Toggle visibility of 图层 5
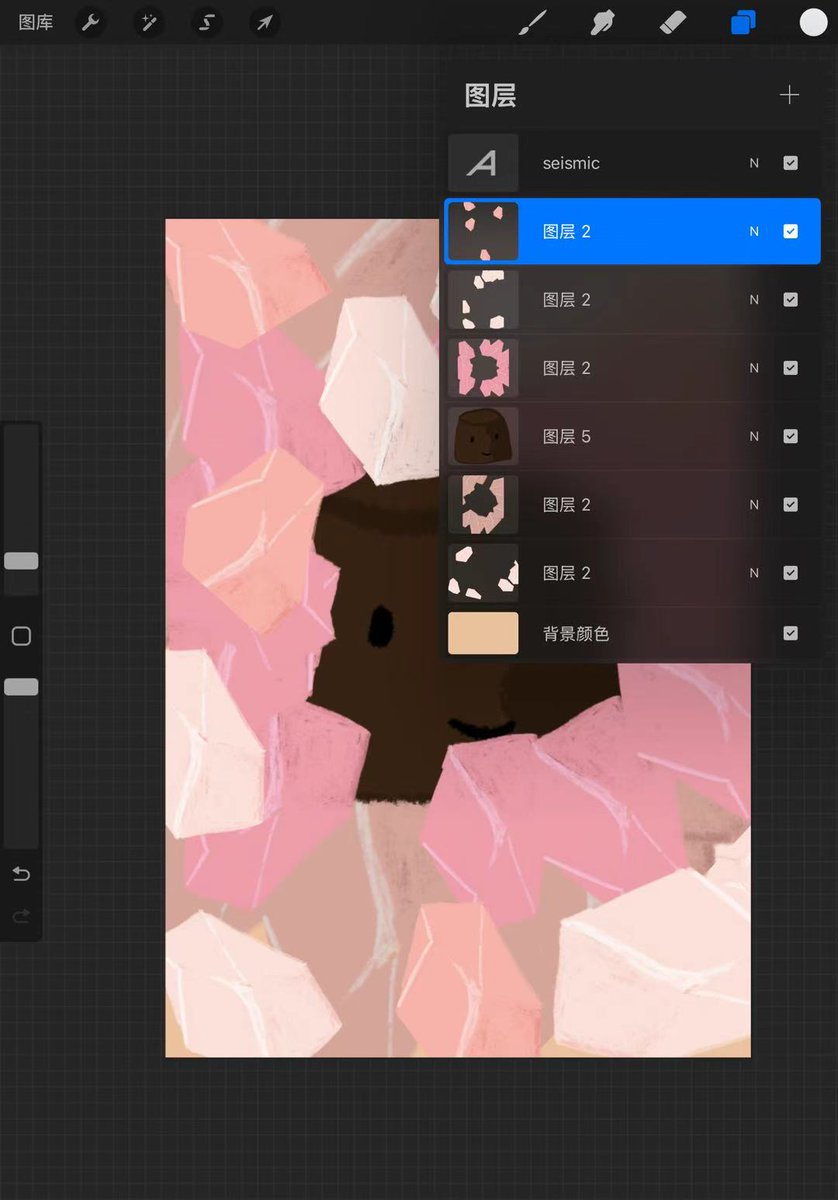Viewport: 838px width, 1200px height. pyautogui.click(x=790, y=436)
